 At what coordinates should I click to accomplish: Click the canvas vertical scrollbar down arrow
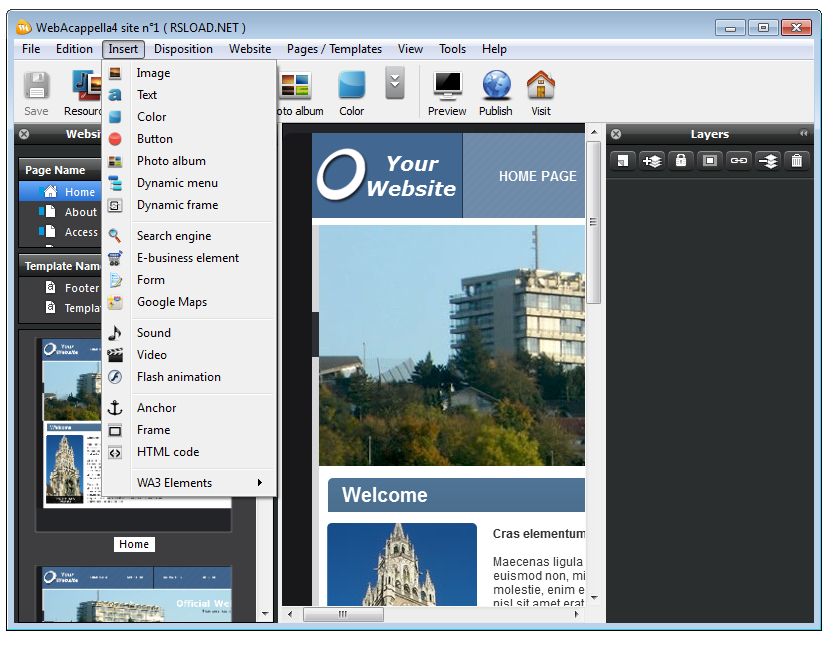point(594,597)
